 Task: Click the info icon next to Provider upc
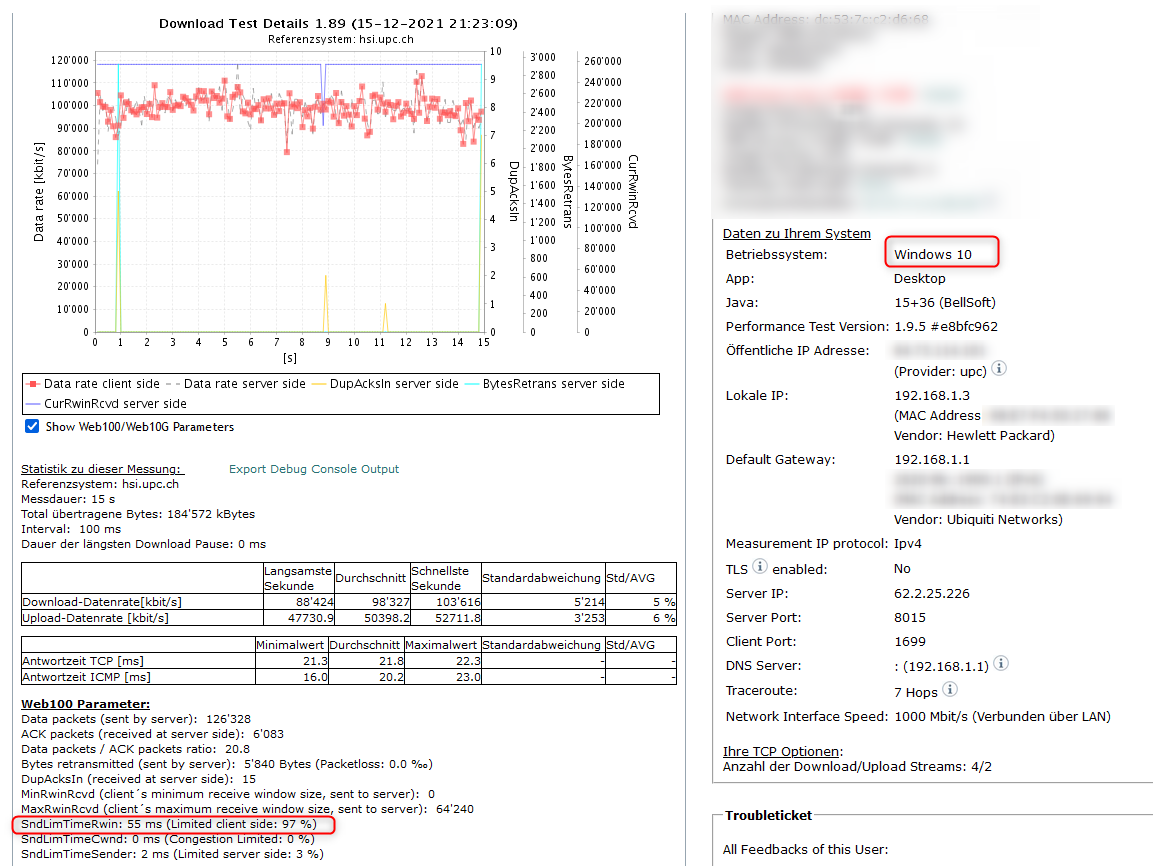pyautogui.click(x=998, y=369)
